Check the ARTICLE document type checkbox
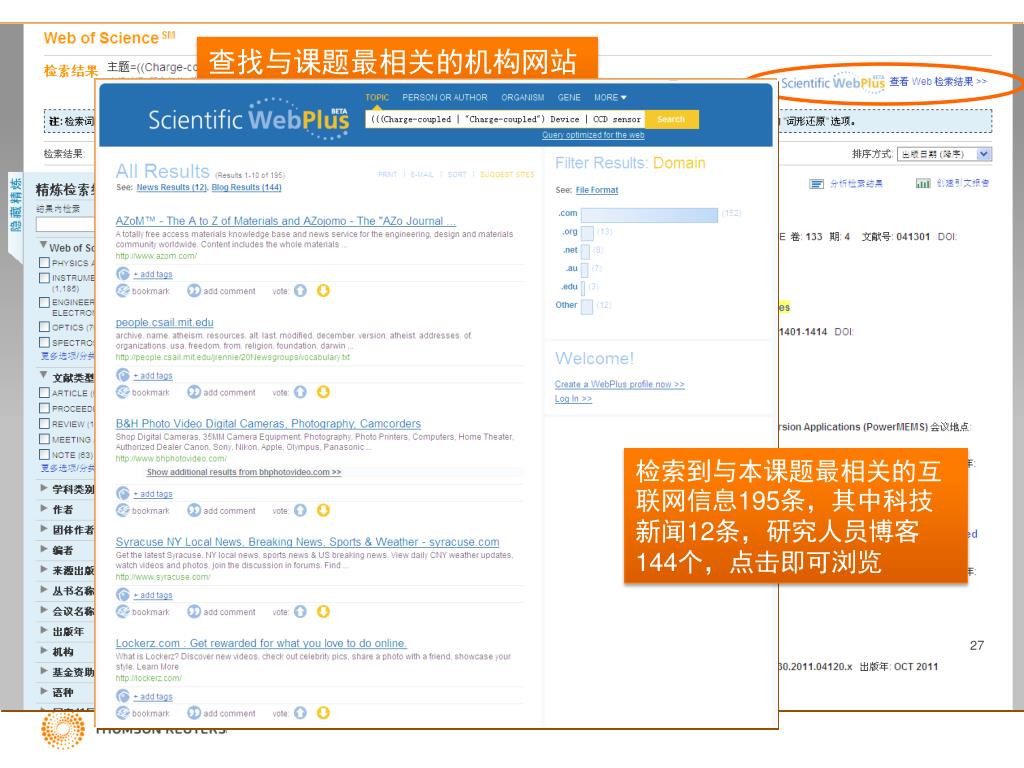Viewport: 1024px width, 768px height. (x=44, y=392)
